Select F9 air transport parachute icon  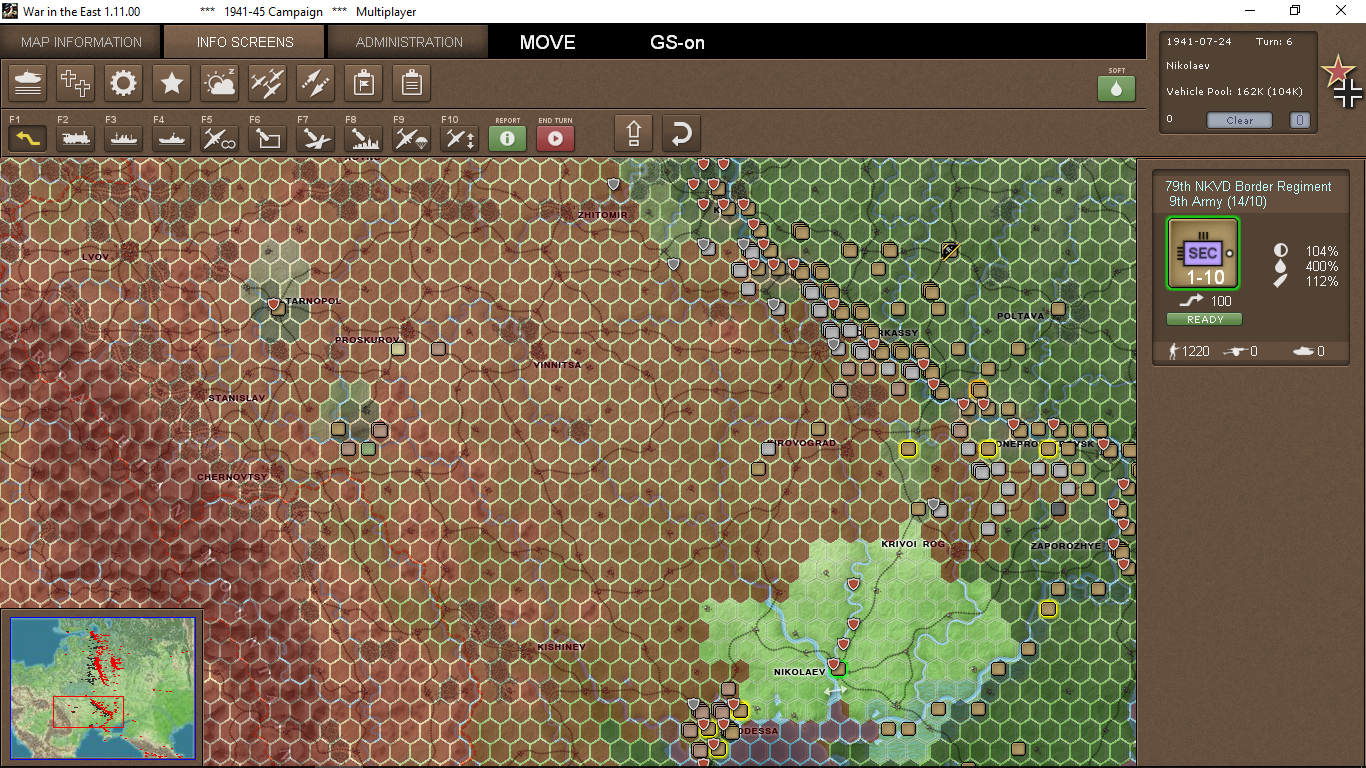pos(412,138)
